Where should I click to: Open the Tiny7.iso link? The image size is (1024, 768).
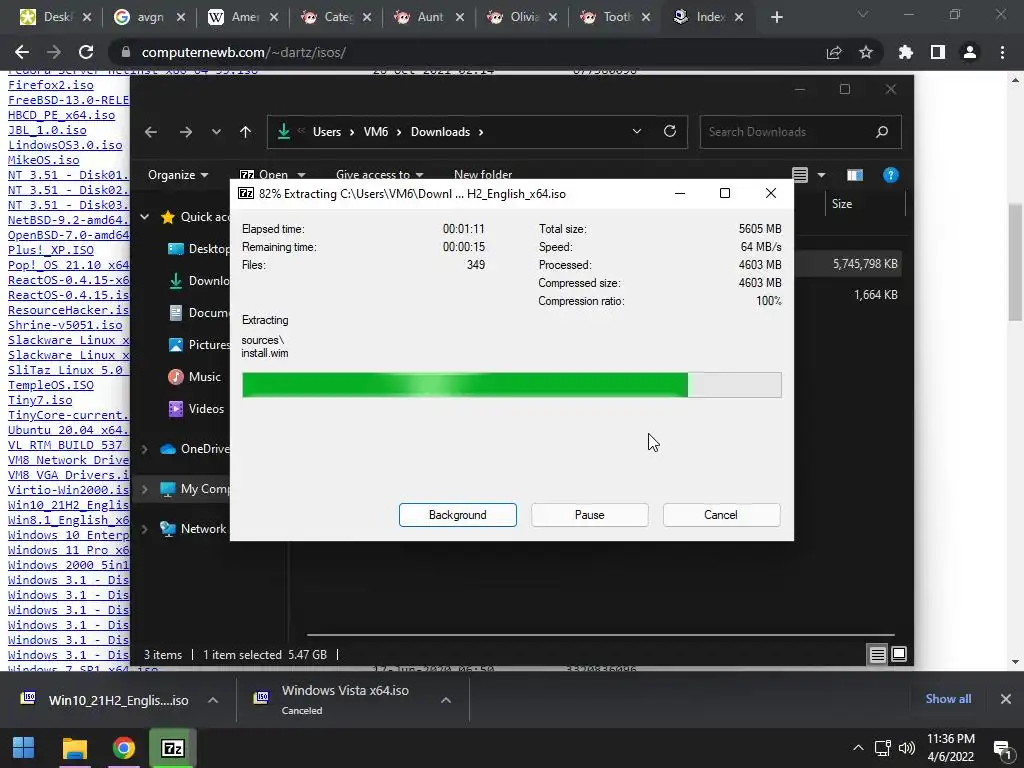pos(40,400)
